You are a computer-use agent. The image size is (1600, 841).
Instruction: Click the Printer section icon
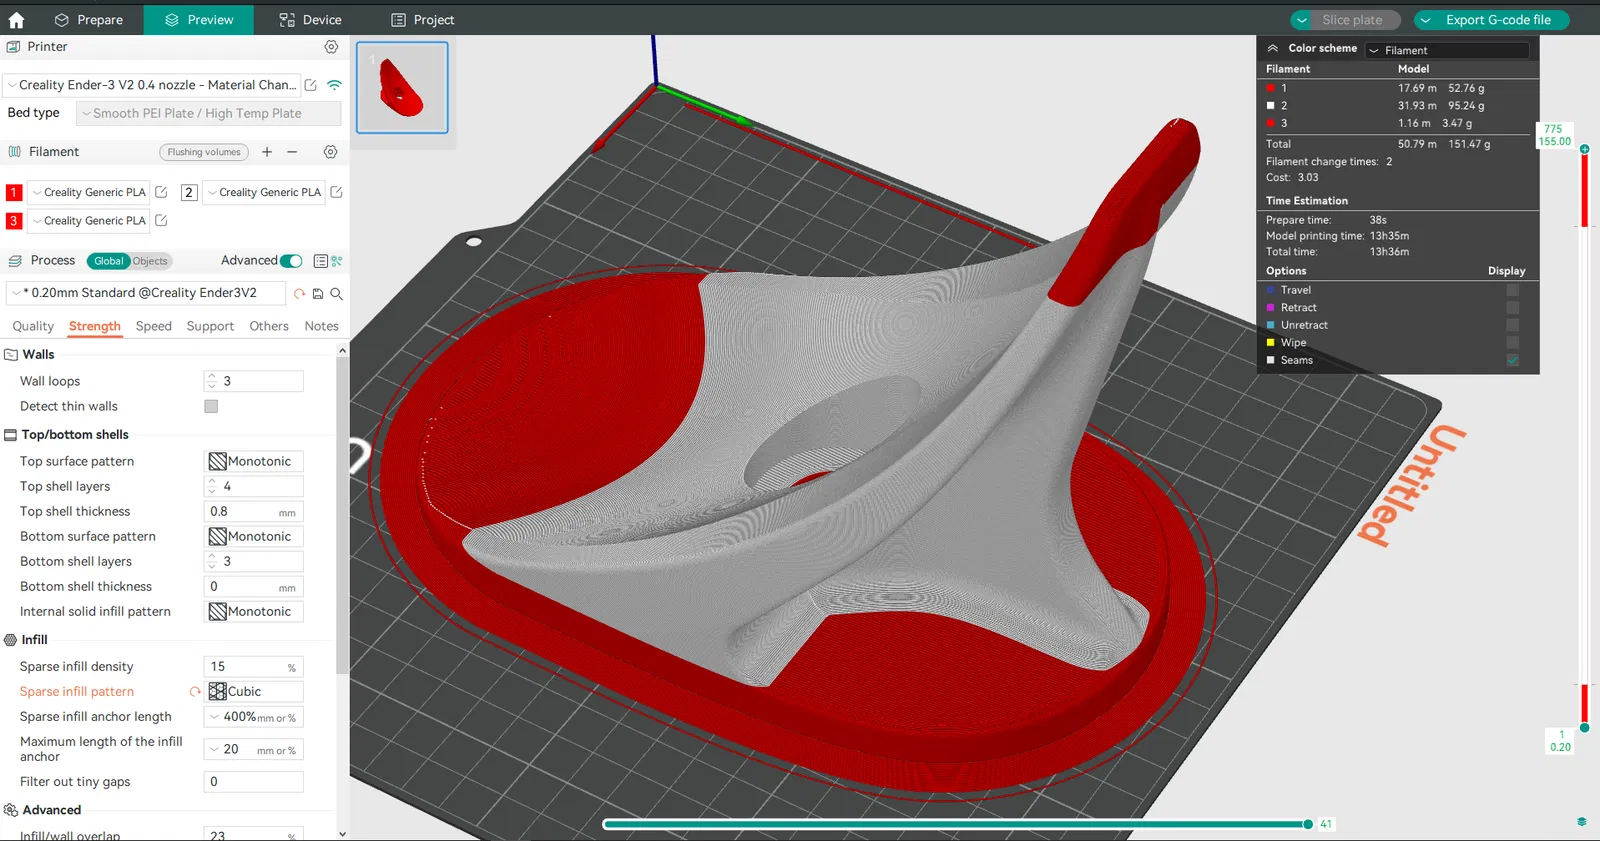click(13, 47)
